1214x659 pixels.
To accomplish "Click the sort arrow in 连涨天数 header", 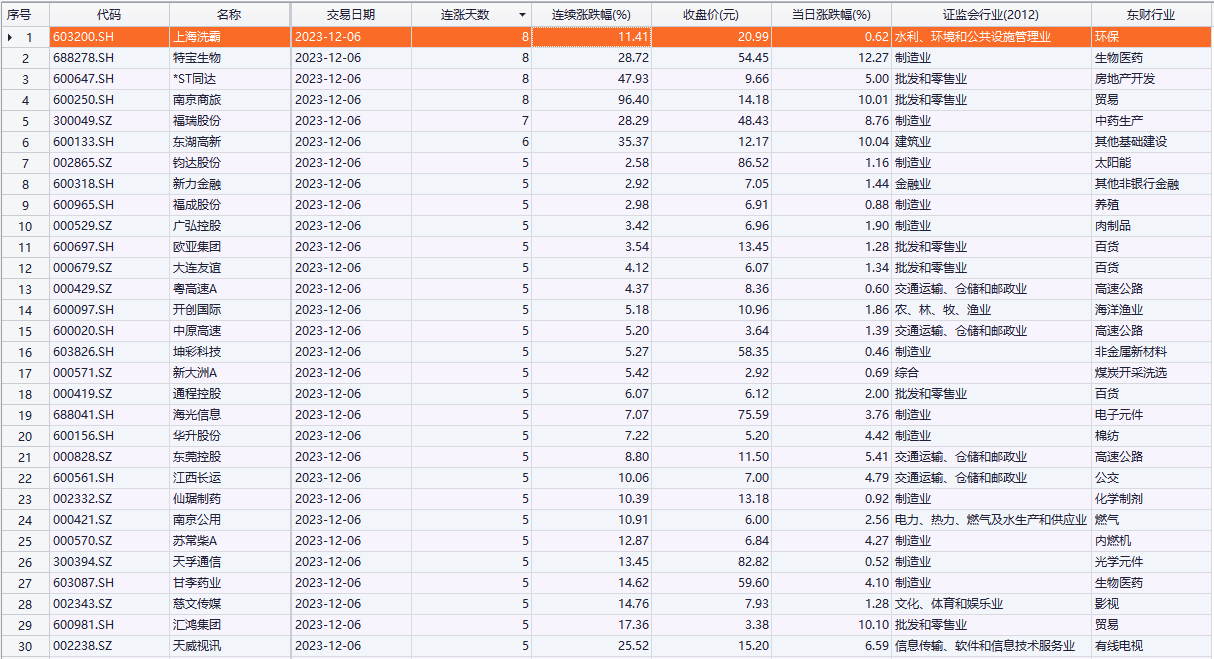I will point(522,15).
